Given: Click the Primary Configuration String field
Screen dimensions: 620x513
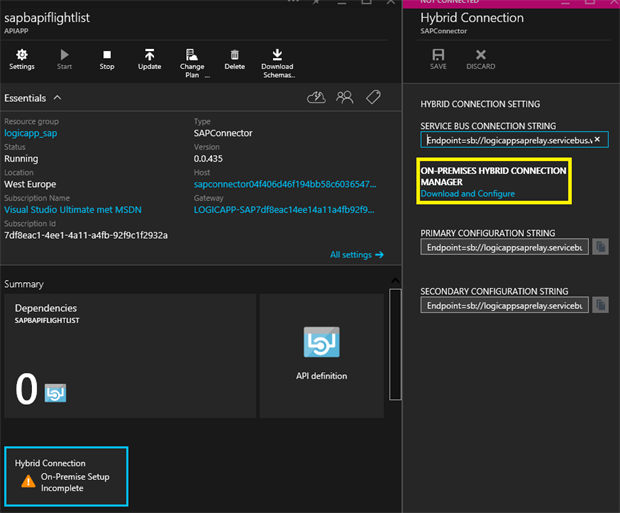Looking at the screenshot, I should pos(505,247).
